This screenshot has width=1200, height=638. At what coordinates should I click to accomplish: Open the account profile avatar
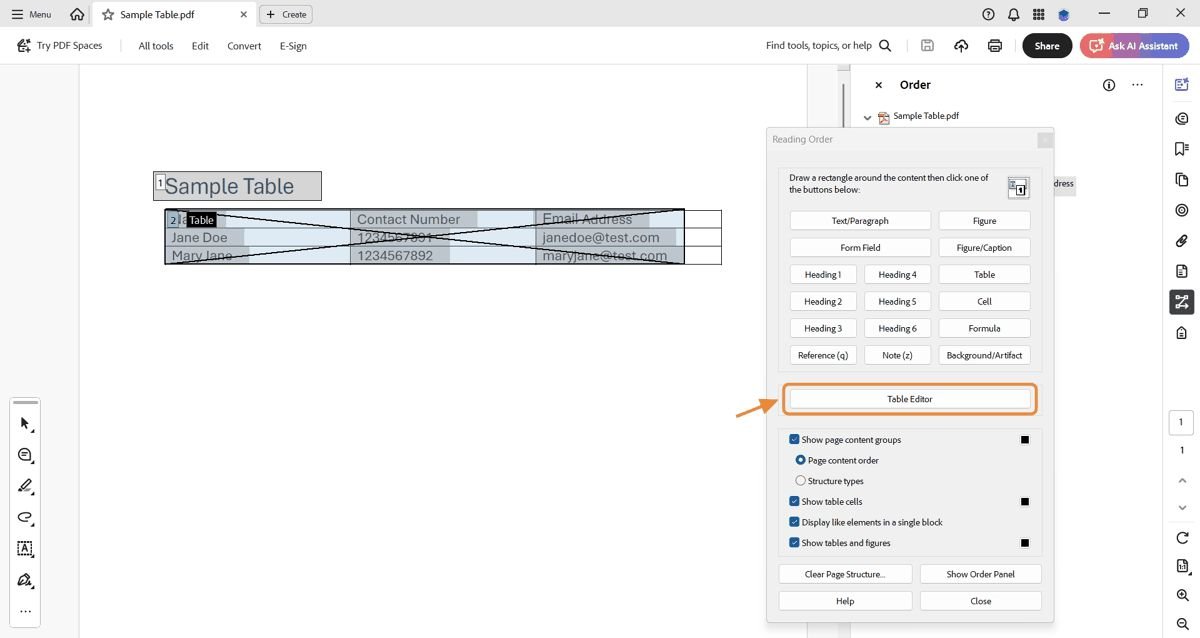click(1064, 14)
